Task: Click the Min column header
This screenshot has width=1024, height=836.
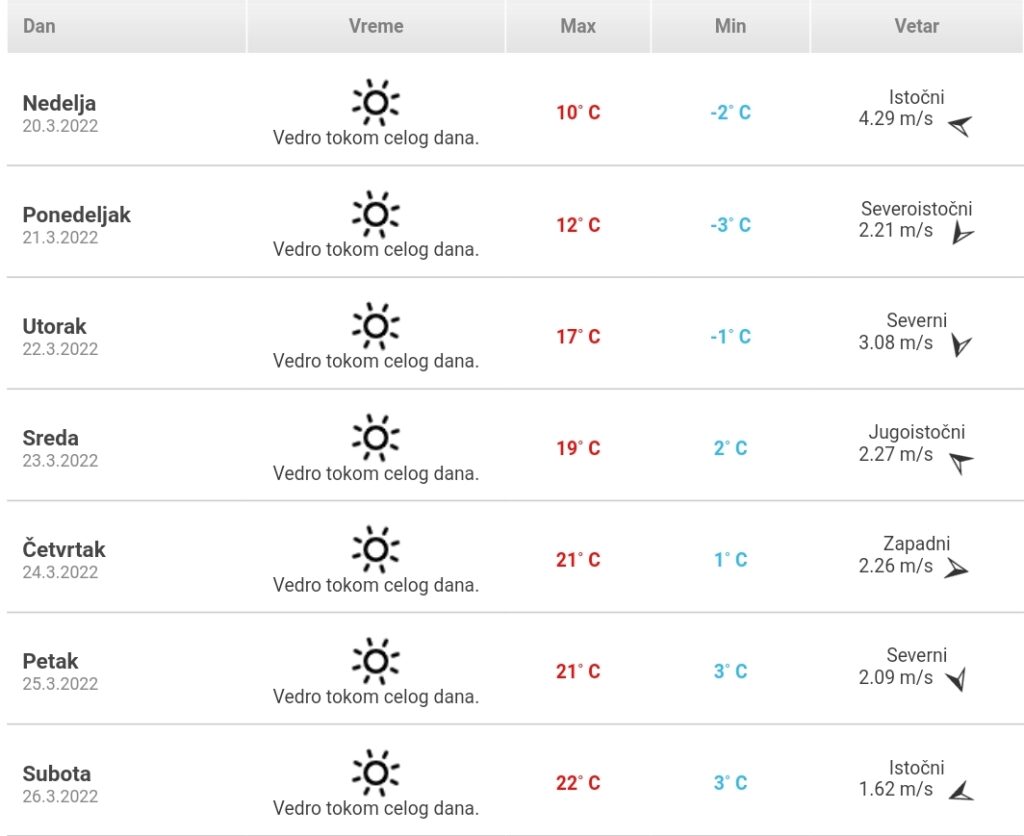Action: pos(730,26)
